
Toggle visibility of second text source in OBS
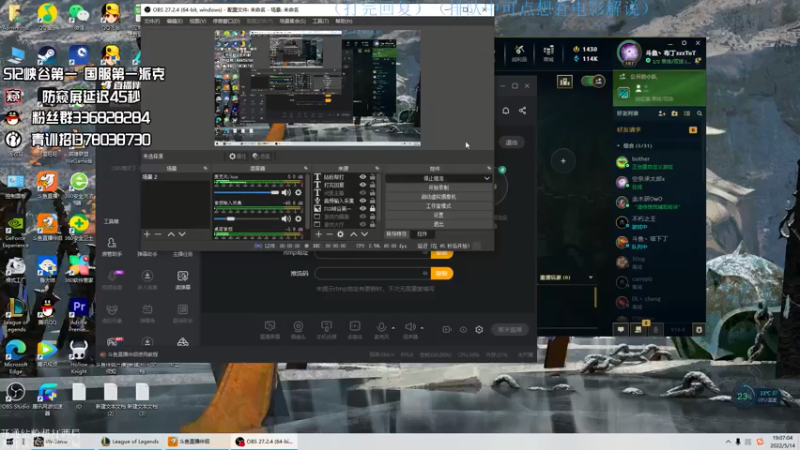point(363,185)
